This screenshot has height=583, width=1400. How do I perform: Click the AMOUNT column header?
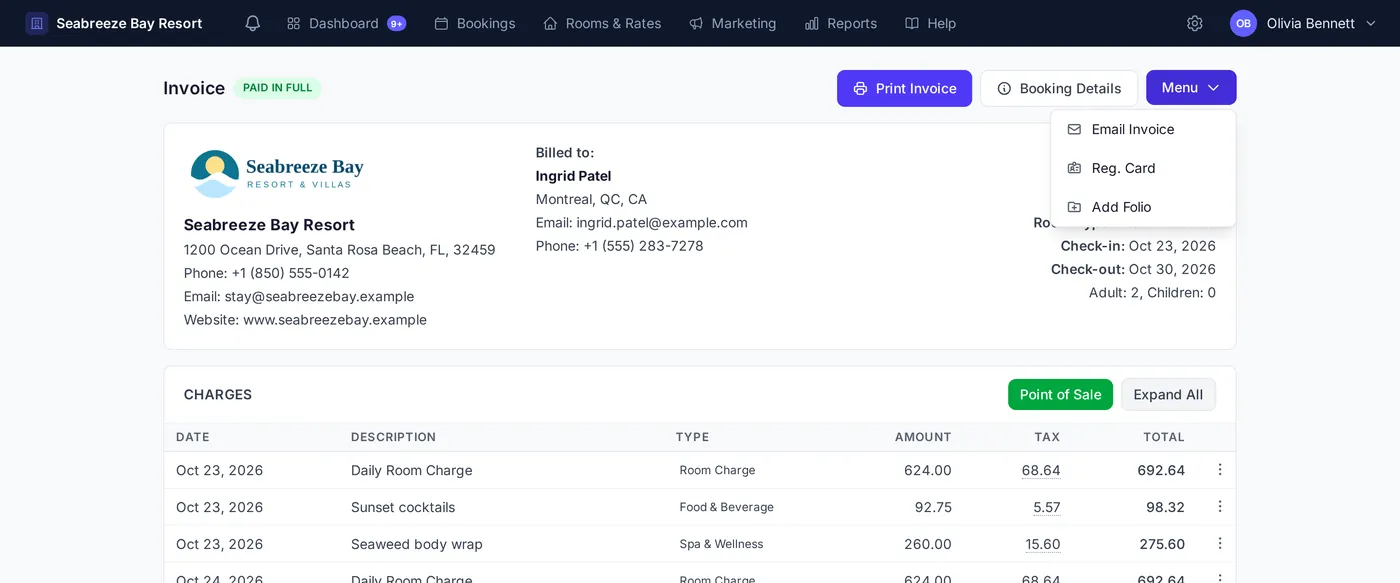click(x=923, y=437)
